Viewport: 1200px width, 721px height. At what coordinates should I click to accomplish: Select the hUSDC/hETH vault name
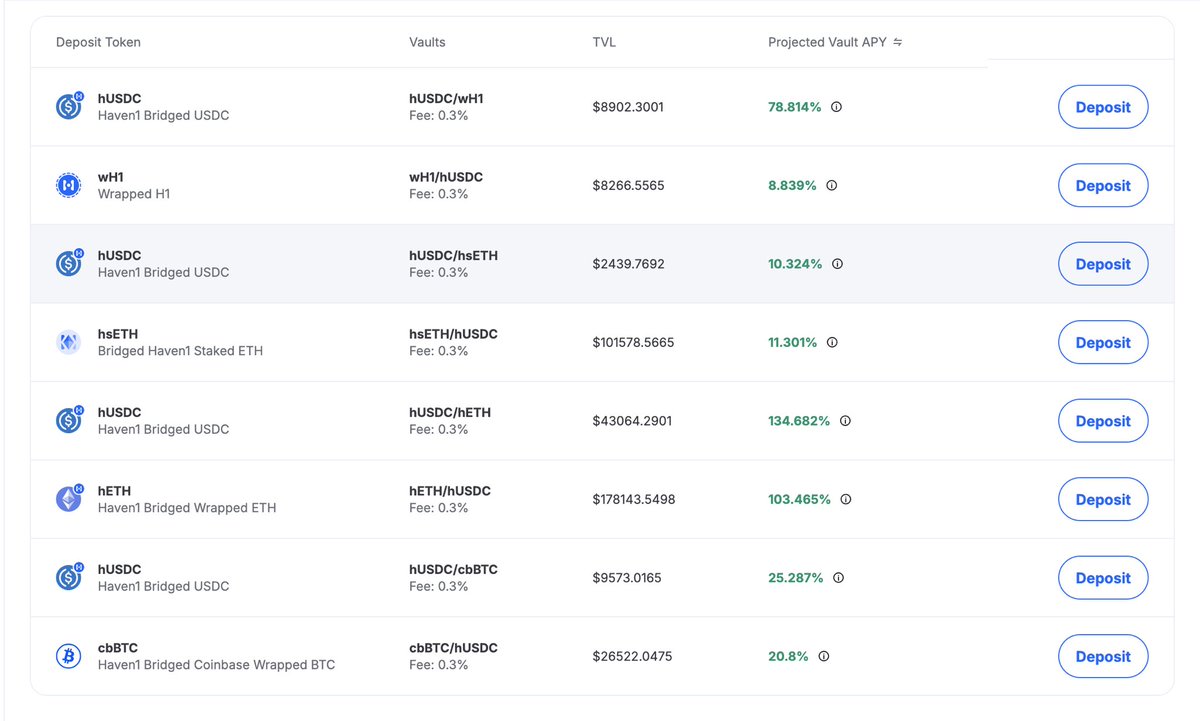(450, 413)
